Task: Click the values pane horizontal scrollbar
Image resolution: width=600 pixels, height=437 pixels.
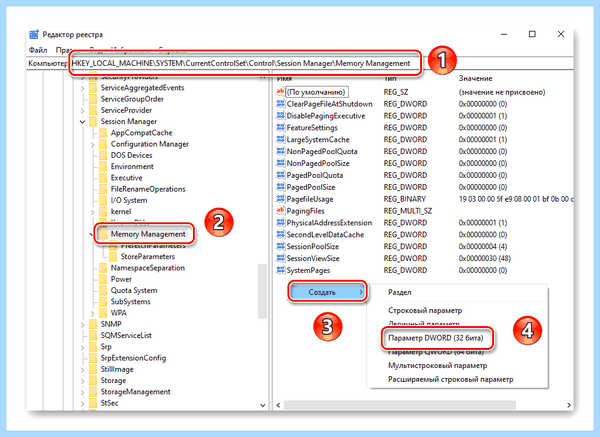Action: 399,405
